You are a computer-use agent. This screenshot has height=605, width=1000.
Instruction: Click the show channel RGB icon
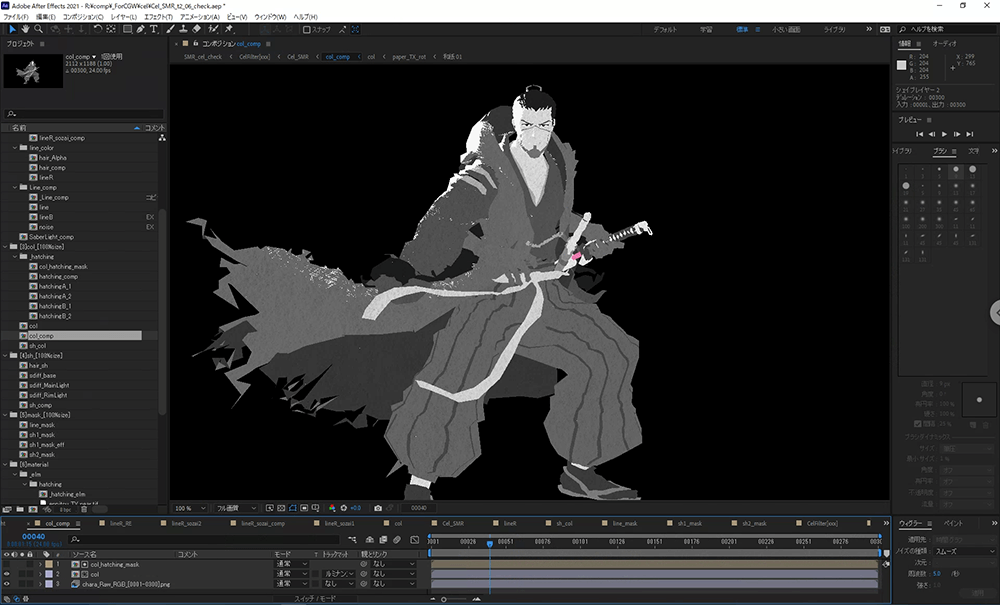click(x=332, y=508)
